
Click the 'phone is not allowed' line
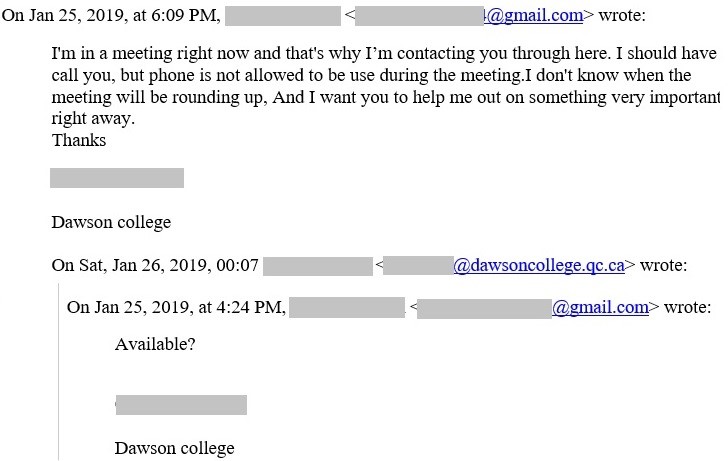click(x=371, y=75)
